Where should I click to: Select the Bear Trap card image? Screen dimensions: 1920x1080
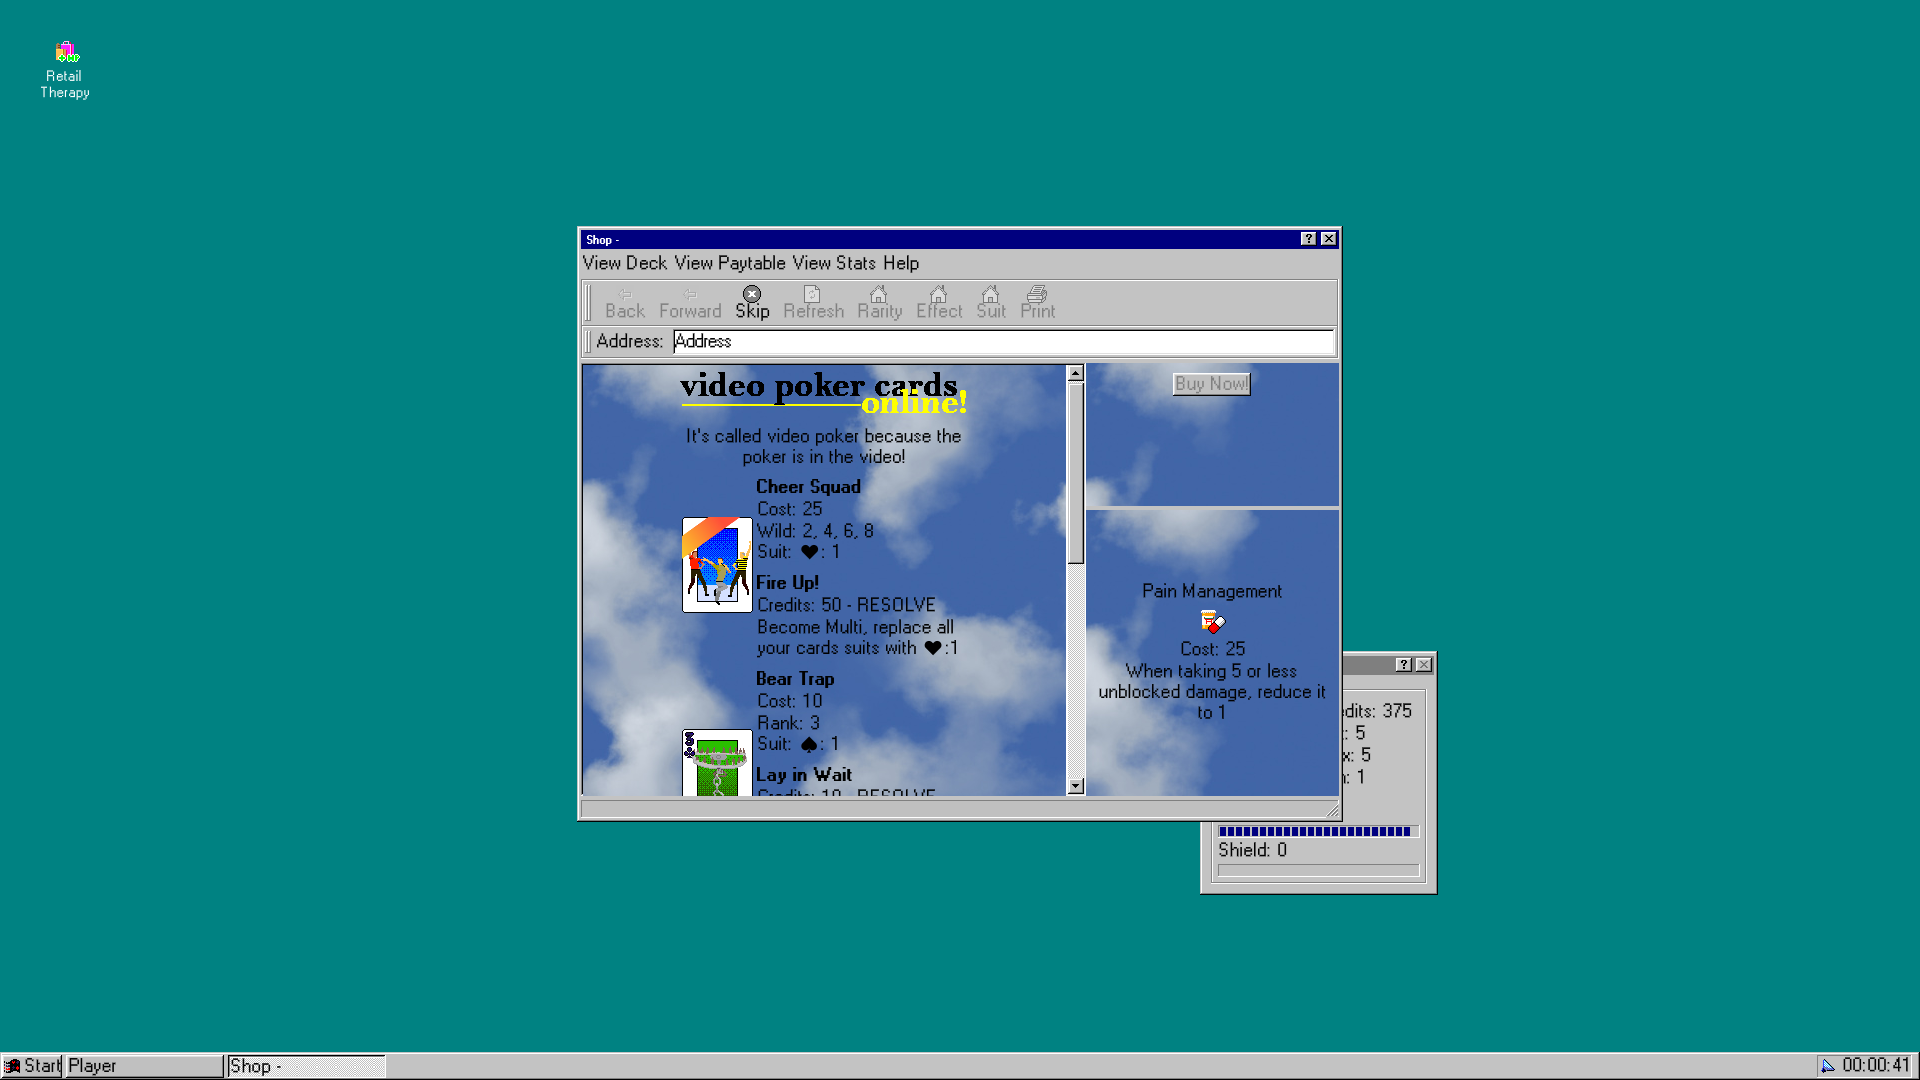(x=717, y=763)
